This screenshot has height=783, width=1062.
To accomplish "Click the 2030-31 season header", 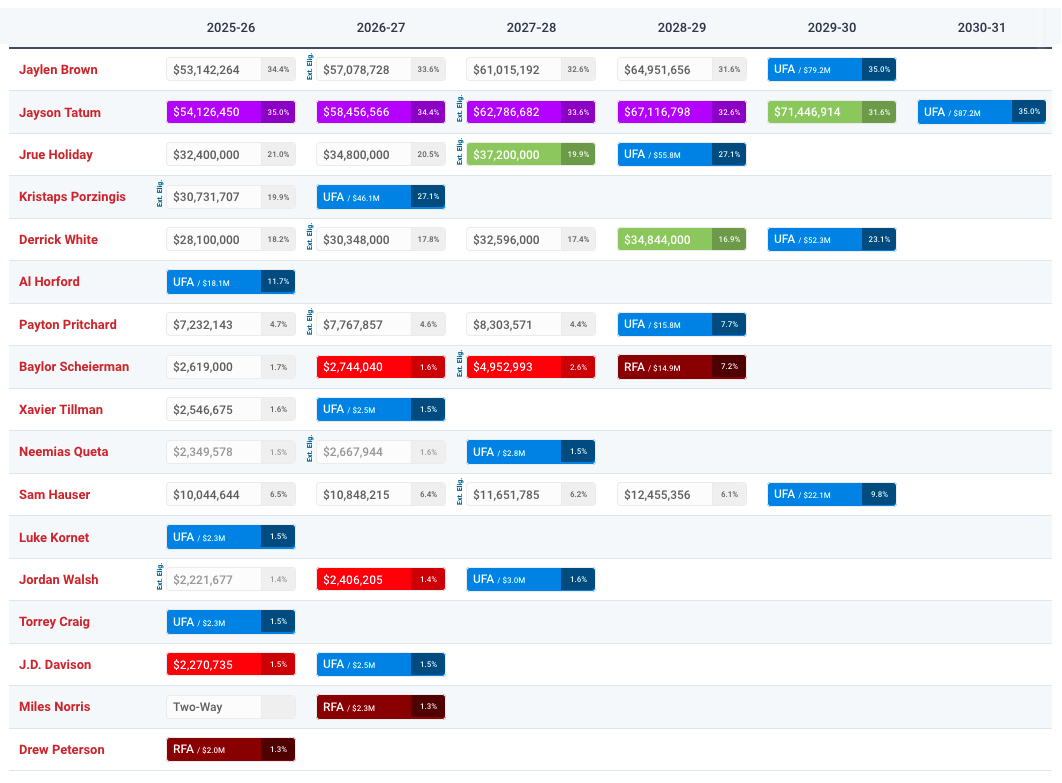I will click(981, 27).
